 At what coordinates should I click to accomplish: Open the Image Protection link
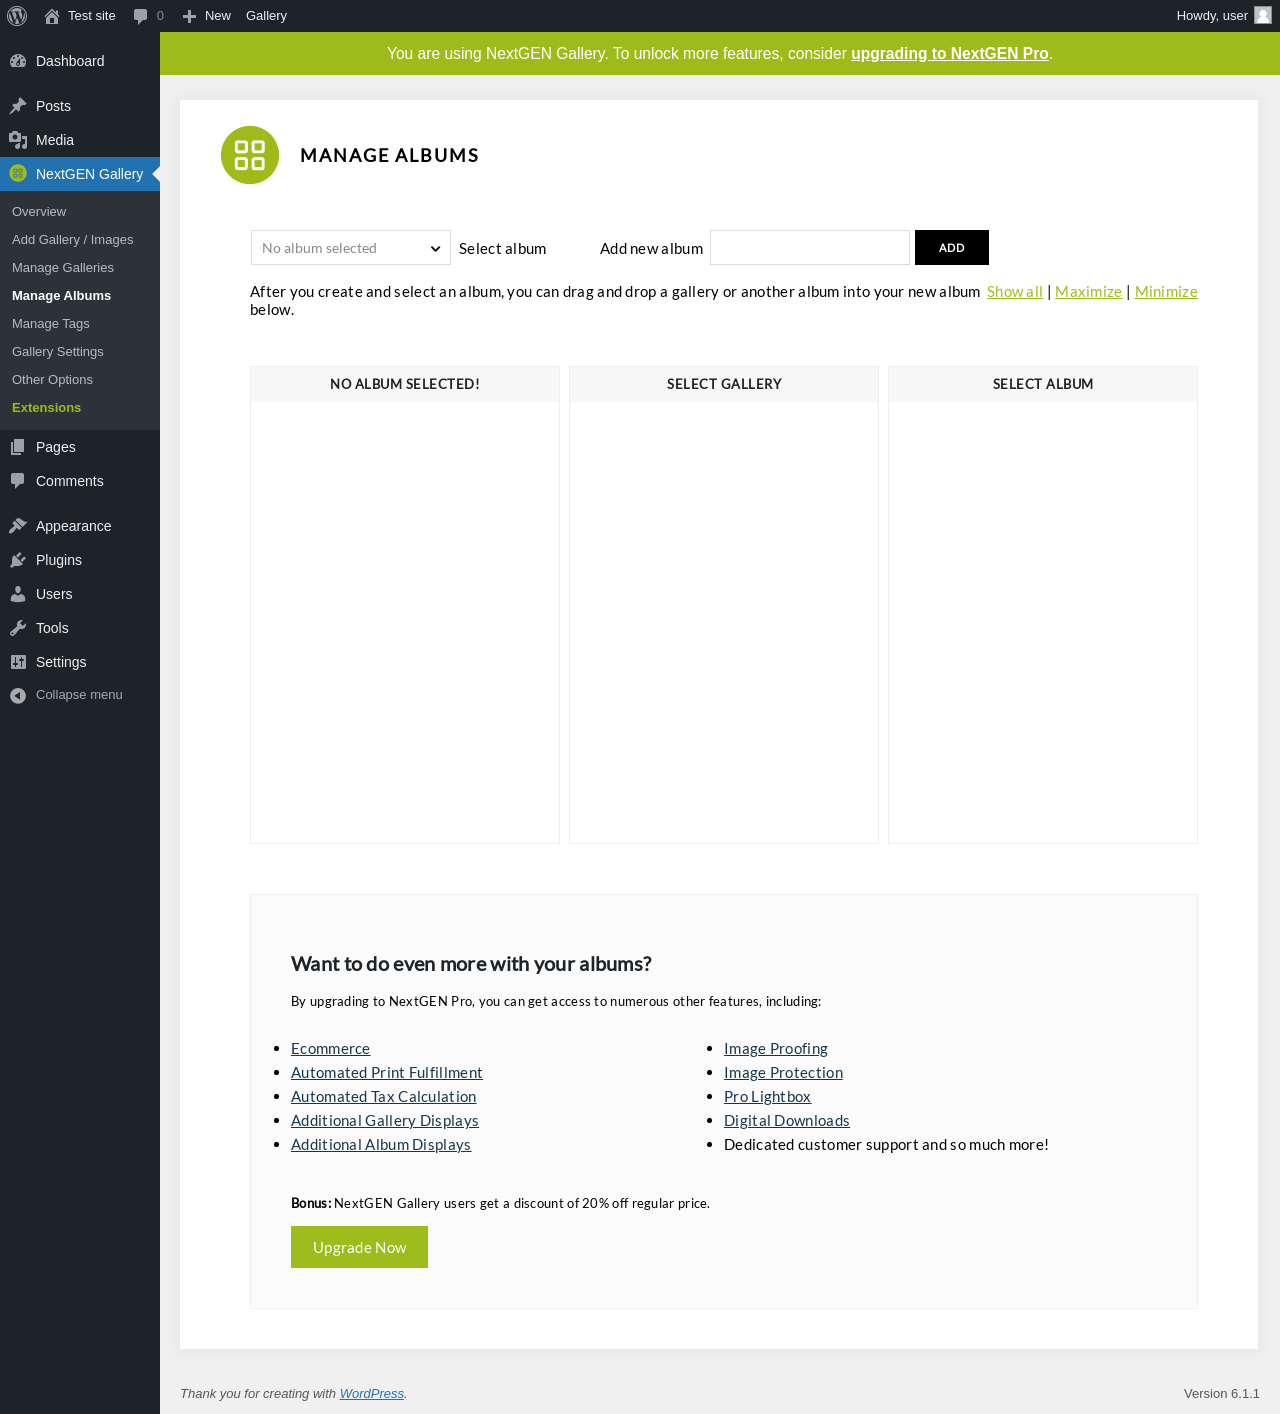[783, 1073]
